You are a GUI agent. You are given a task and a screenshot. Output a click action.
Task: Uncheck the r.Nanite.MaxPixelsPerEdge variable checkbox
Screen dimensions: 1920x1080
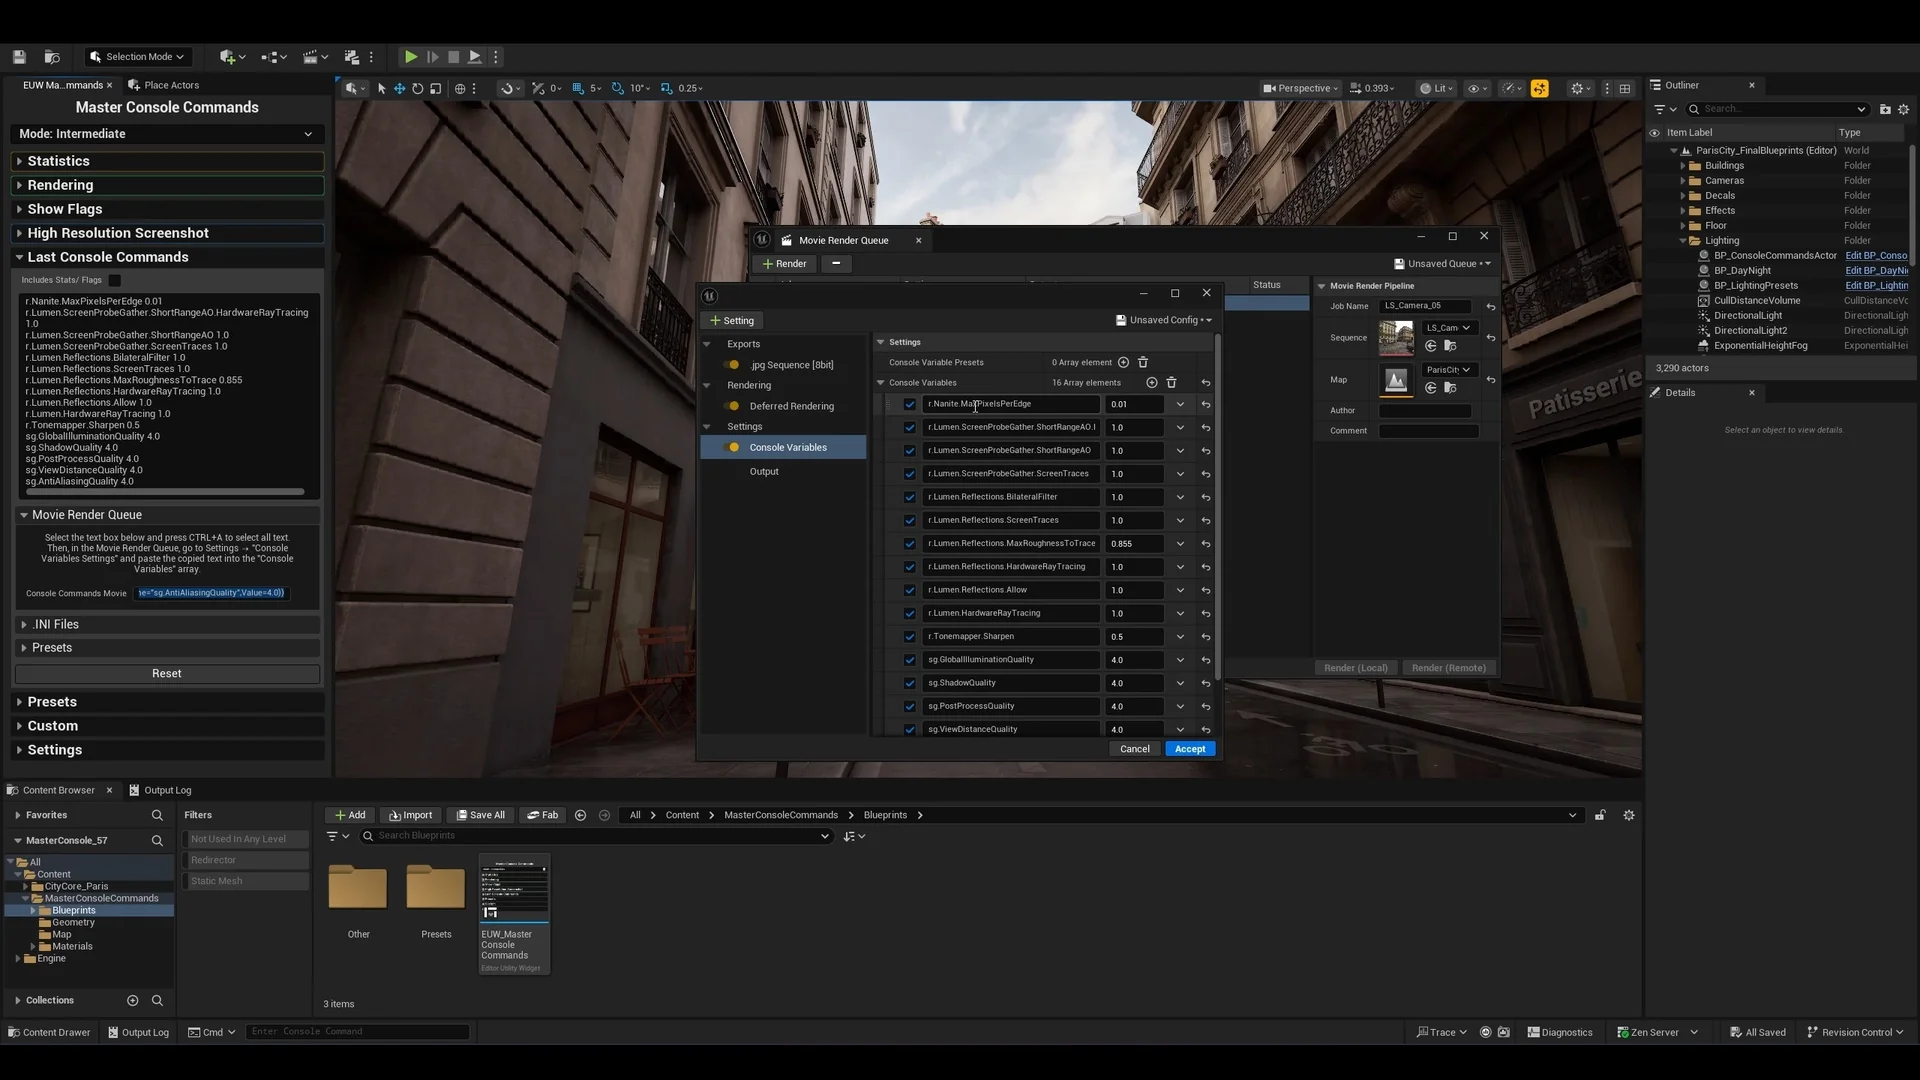(x=910, y=404)
